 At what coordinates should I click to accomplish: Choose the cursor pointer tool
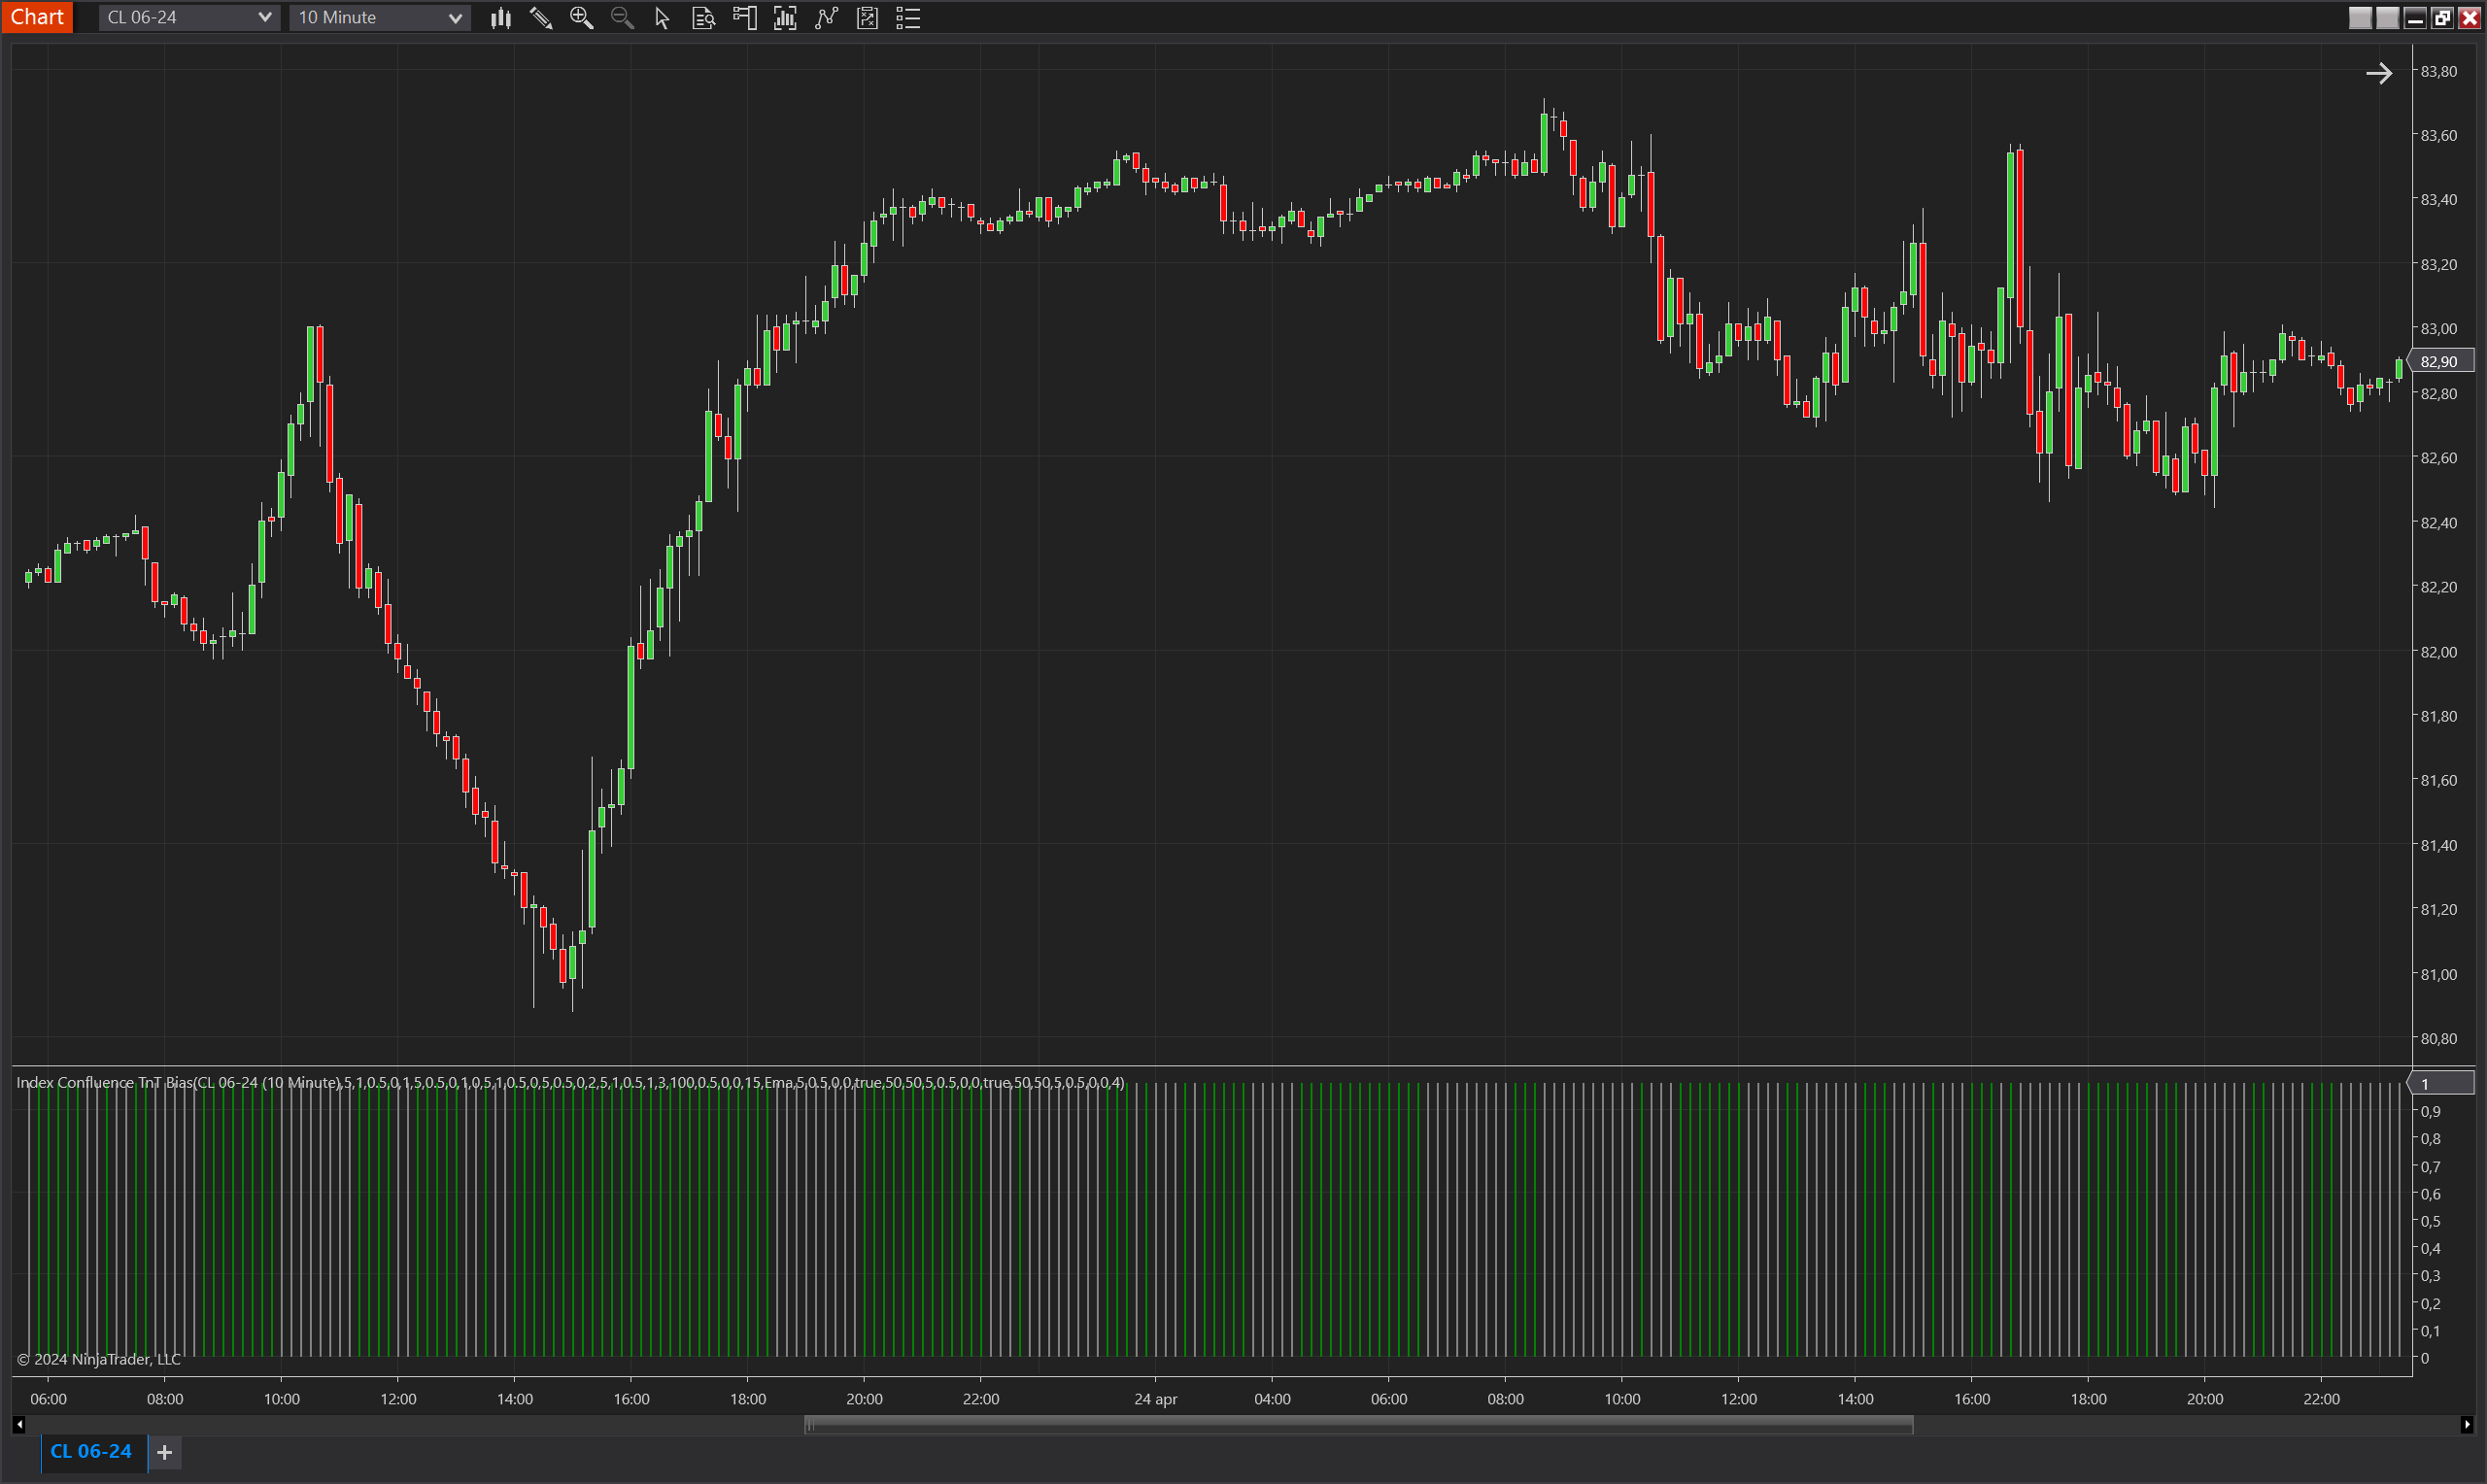click(x=662, y=18)
